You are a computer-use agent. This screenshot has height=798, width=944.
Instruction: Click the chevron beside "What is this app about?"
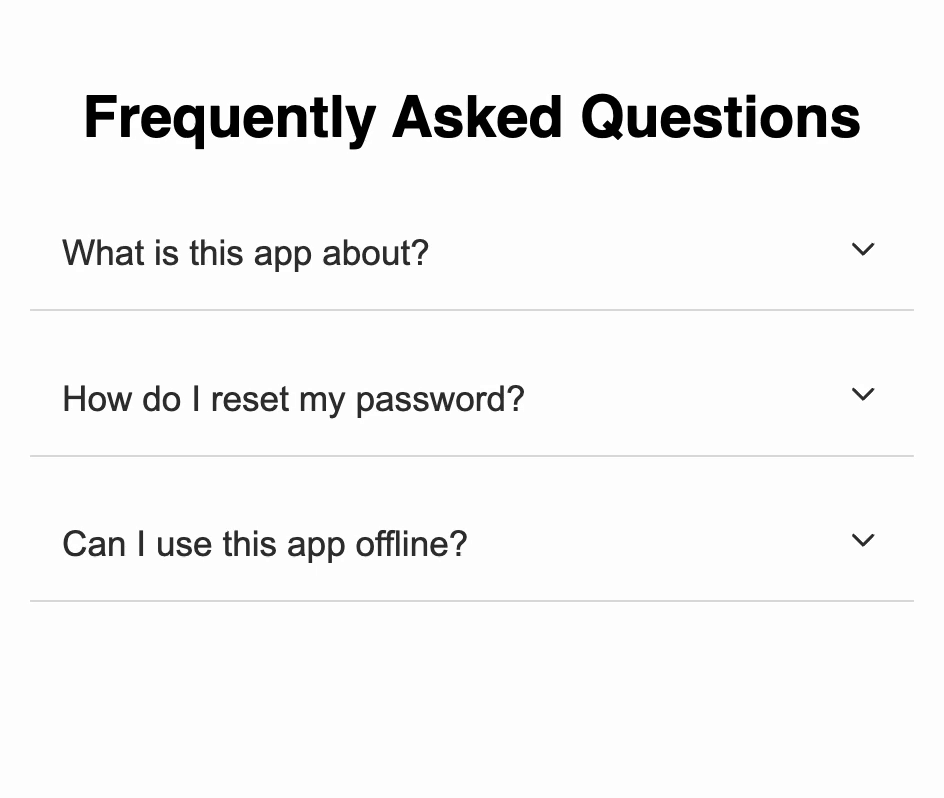[x=862, y=250]
